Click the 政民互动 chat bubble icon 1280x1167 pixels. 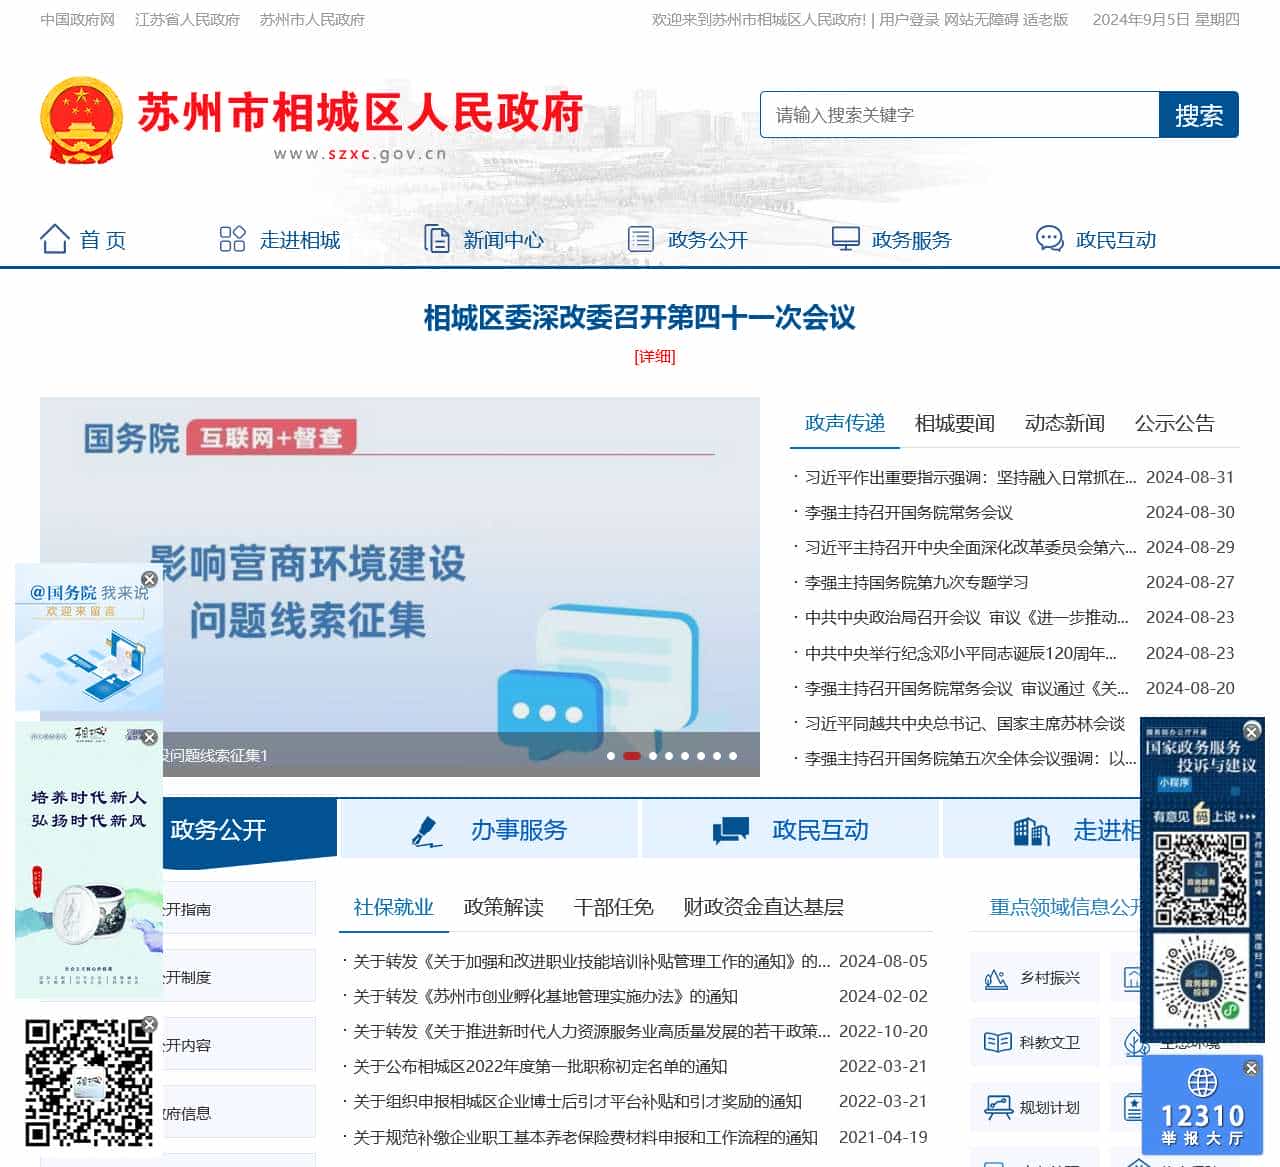tap(1049, 239)
